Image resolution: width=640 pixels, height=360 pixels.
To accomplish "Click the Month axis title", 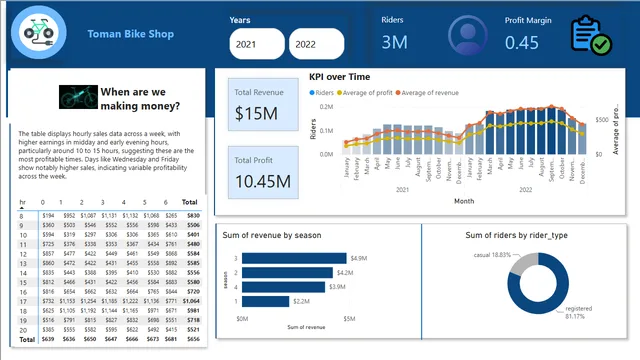I will 464,201.
